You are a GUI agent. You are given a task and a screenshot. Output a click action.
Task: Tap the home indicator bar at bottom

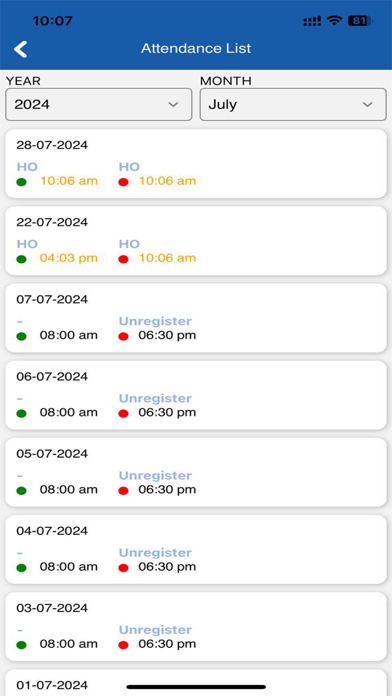(x=196, y=687)
